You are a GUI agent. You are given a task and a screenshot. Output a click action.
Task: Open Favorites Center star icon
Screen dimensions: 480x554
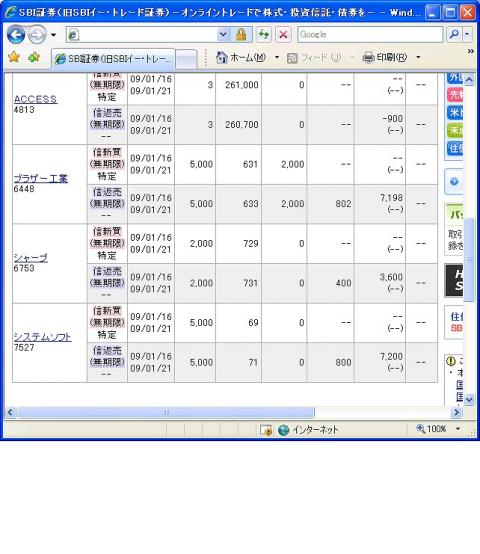[14, 57]
